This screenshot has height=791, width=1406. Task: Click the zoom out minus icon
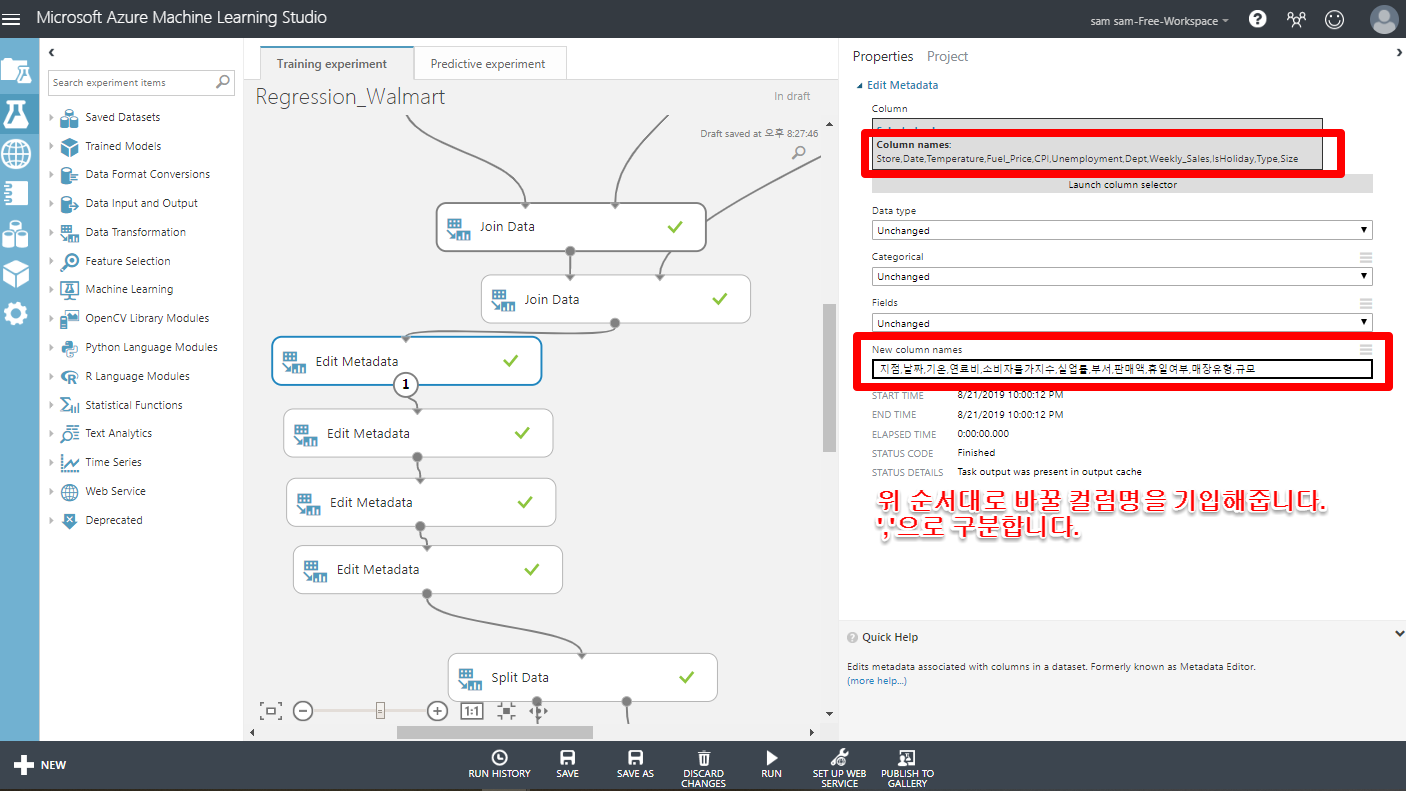[x=304, y=711]
